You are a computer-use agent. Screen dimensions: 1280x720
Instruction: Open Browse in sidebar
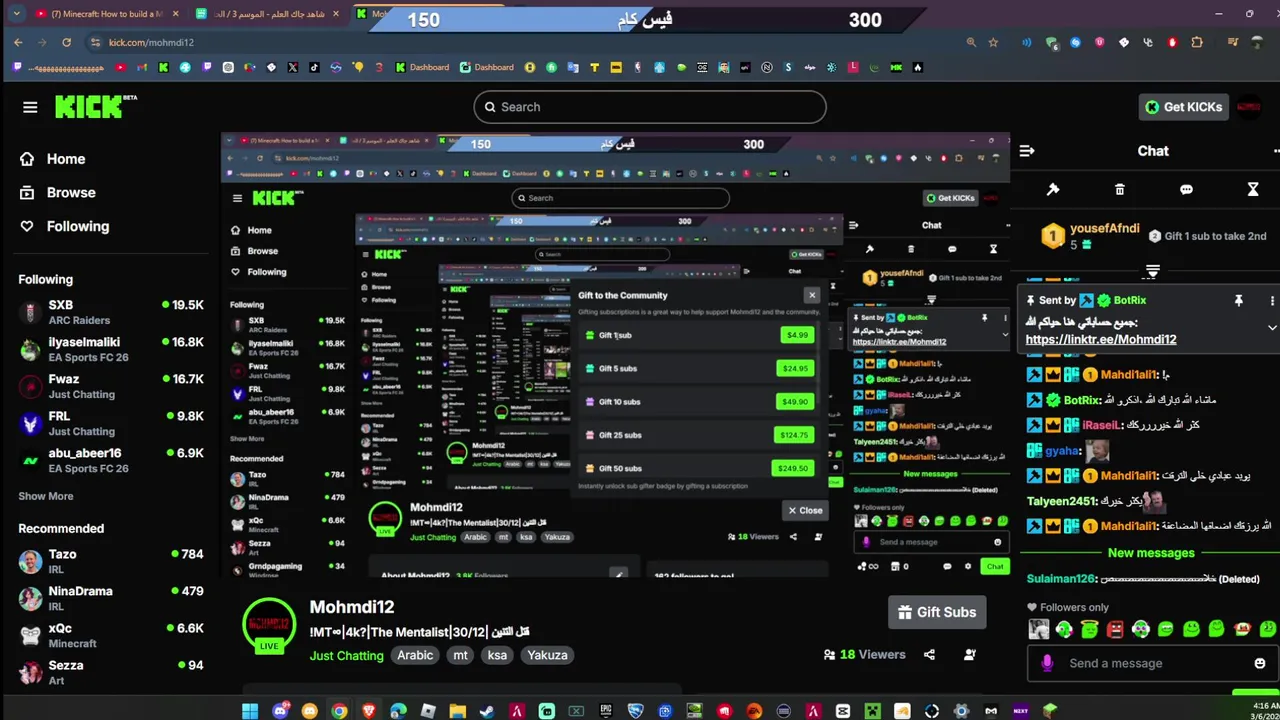58,192
